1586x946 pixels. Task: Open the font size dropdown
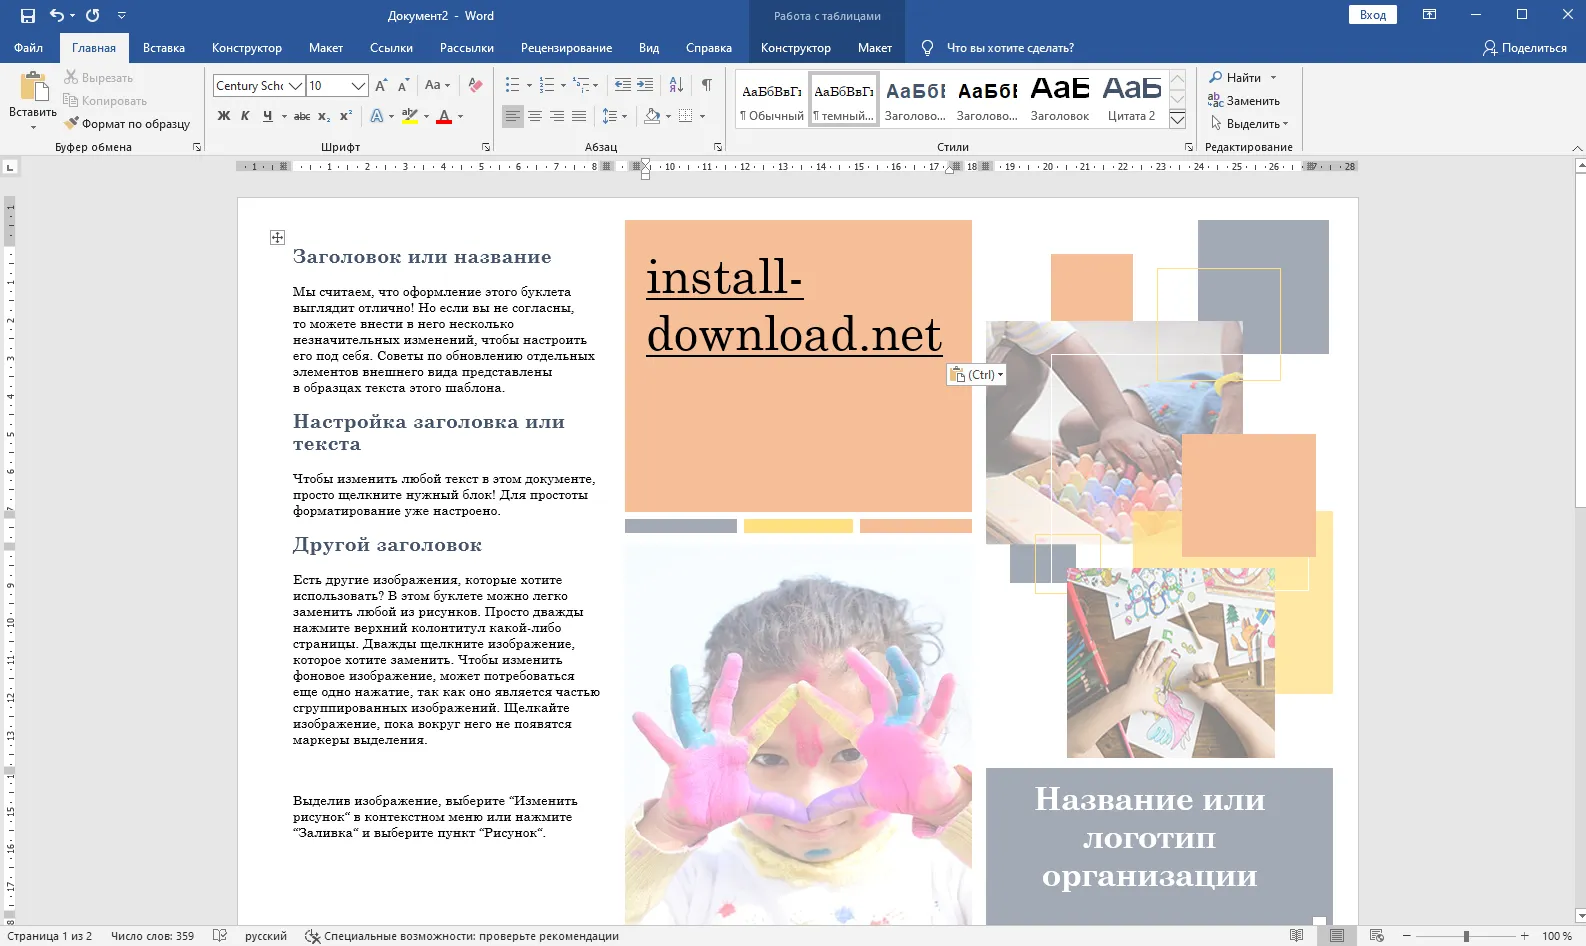click(x=358, y=86)
